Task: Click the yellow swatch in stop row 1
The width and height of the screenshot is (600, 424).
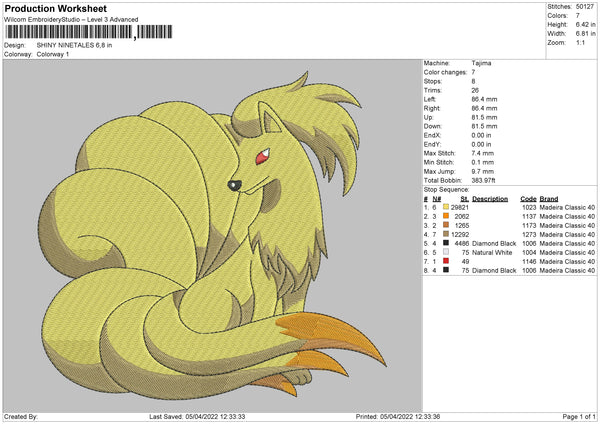Action: pyautogui.click(x=446, y=207)
